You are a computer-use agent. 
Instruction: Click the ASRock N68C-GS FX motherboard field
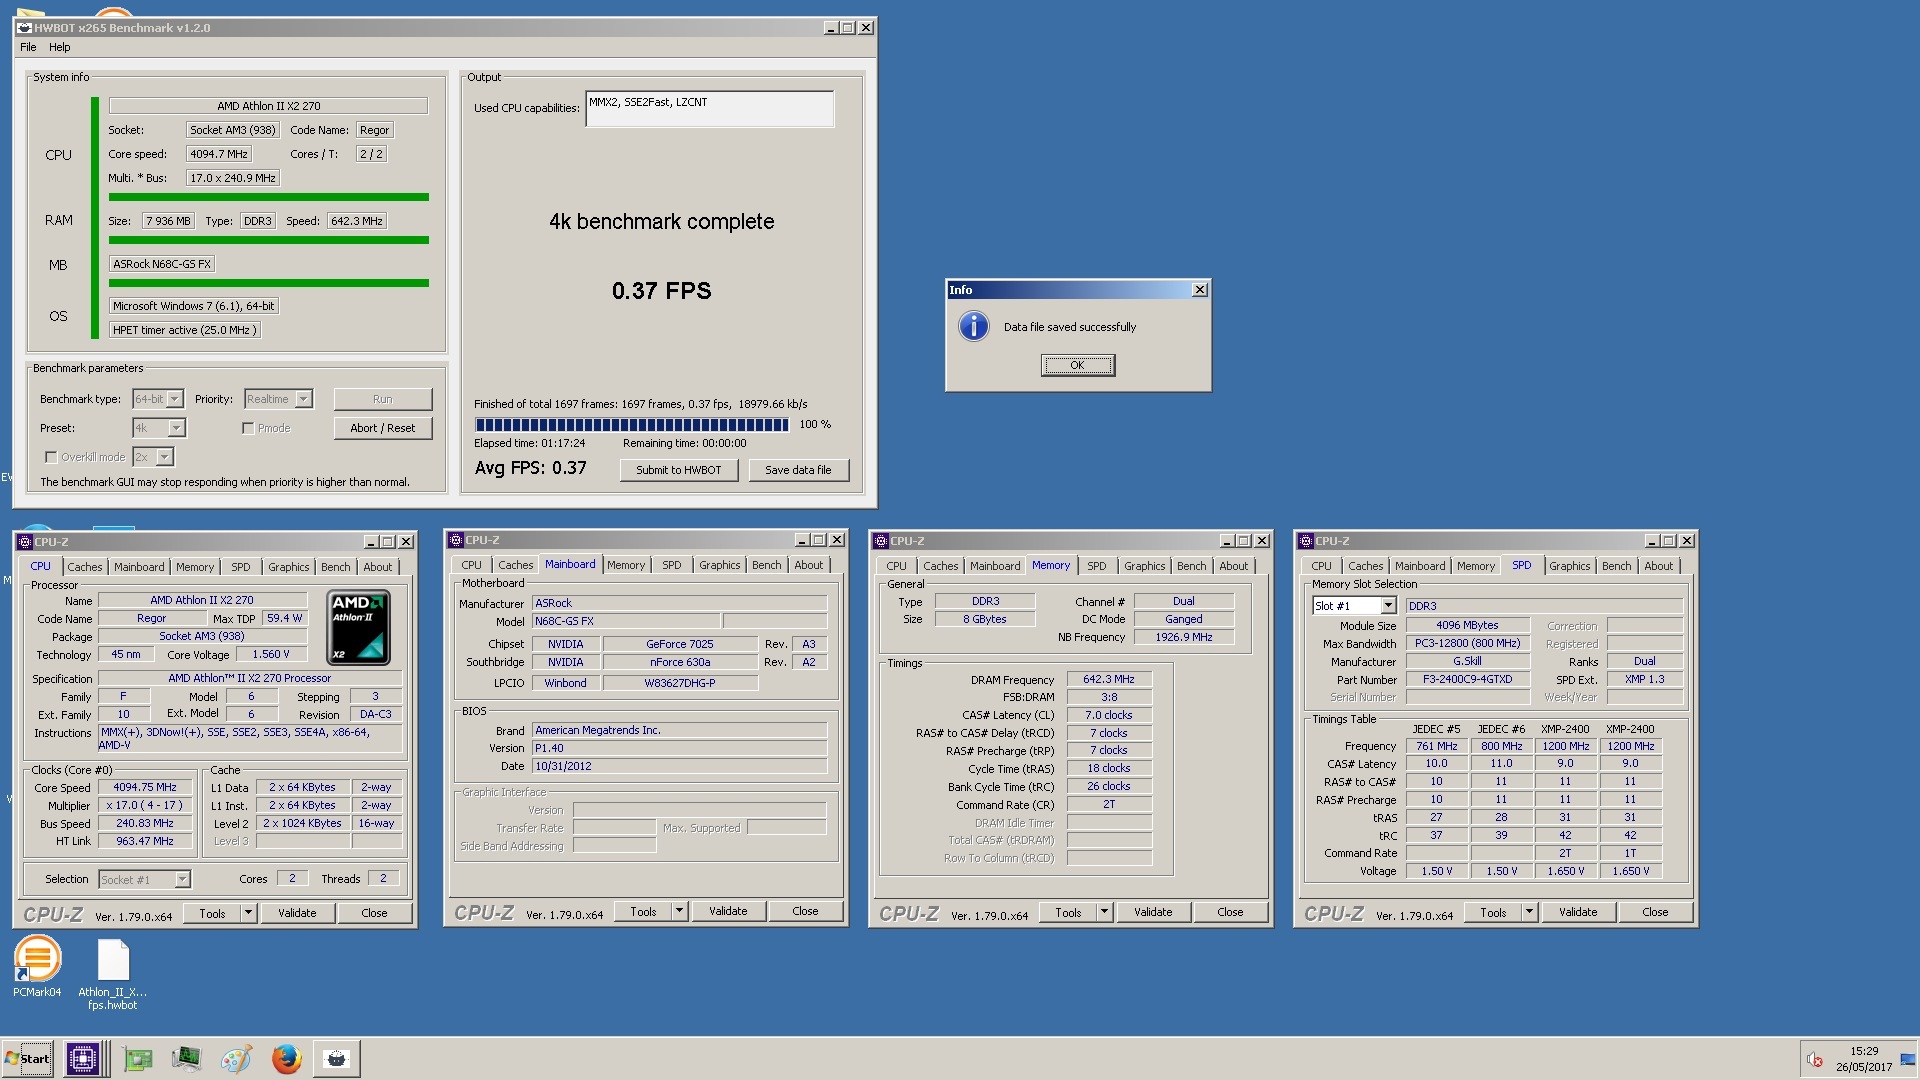162,264
